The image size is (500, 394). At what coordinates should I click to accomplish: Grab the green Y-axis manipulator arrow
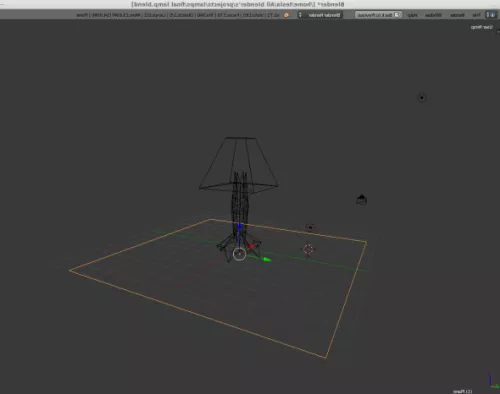tap(267, 259)
